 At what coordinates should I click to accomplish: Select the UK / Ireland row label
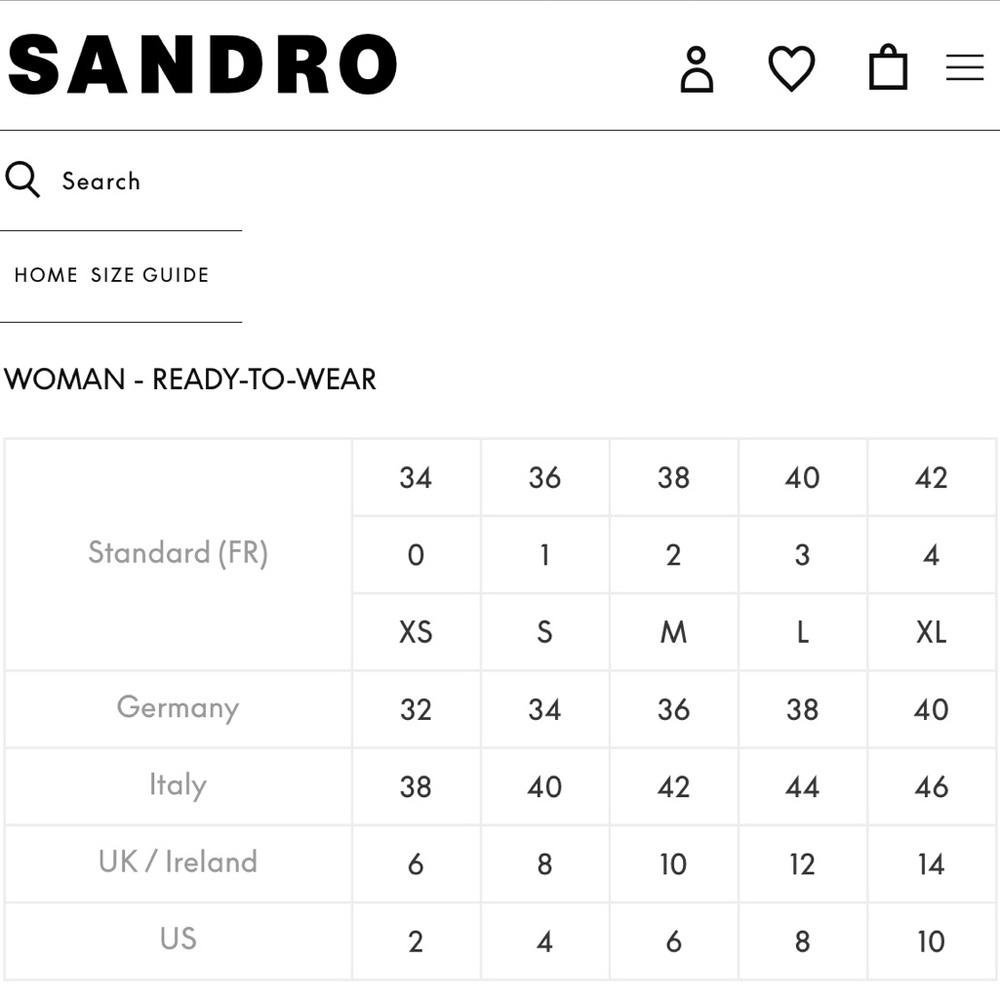(x=179, y=863)
